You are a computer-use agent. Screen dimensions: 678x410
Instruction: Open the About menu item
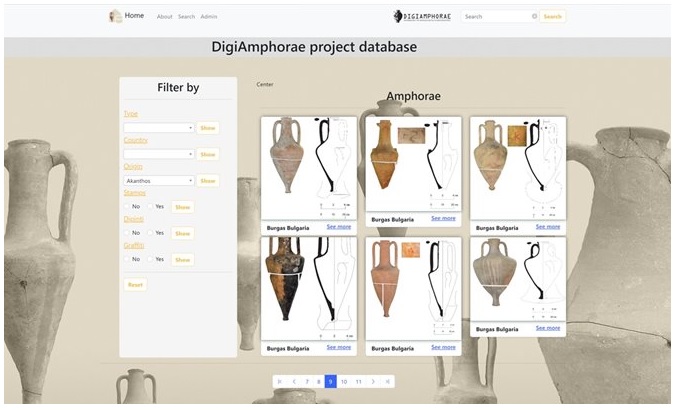(x=164, y=17)
